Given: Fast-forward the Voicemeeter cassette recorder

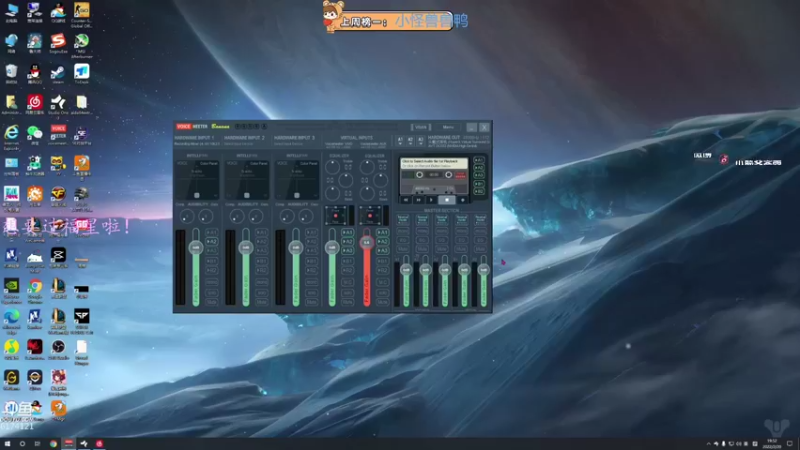Looking at the screenshot, I should coord(418,200).
